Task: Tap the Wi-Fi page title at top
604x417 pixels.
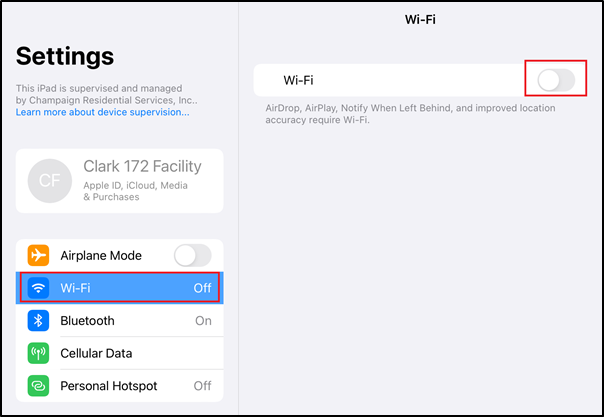Action: pyautogui.click(x=420, y=19)
